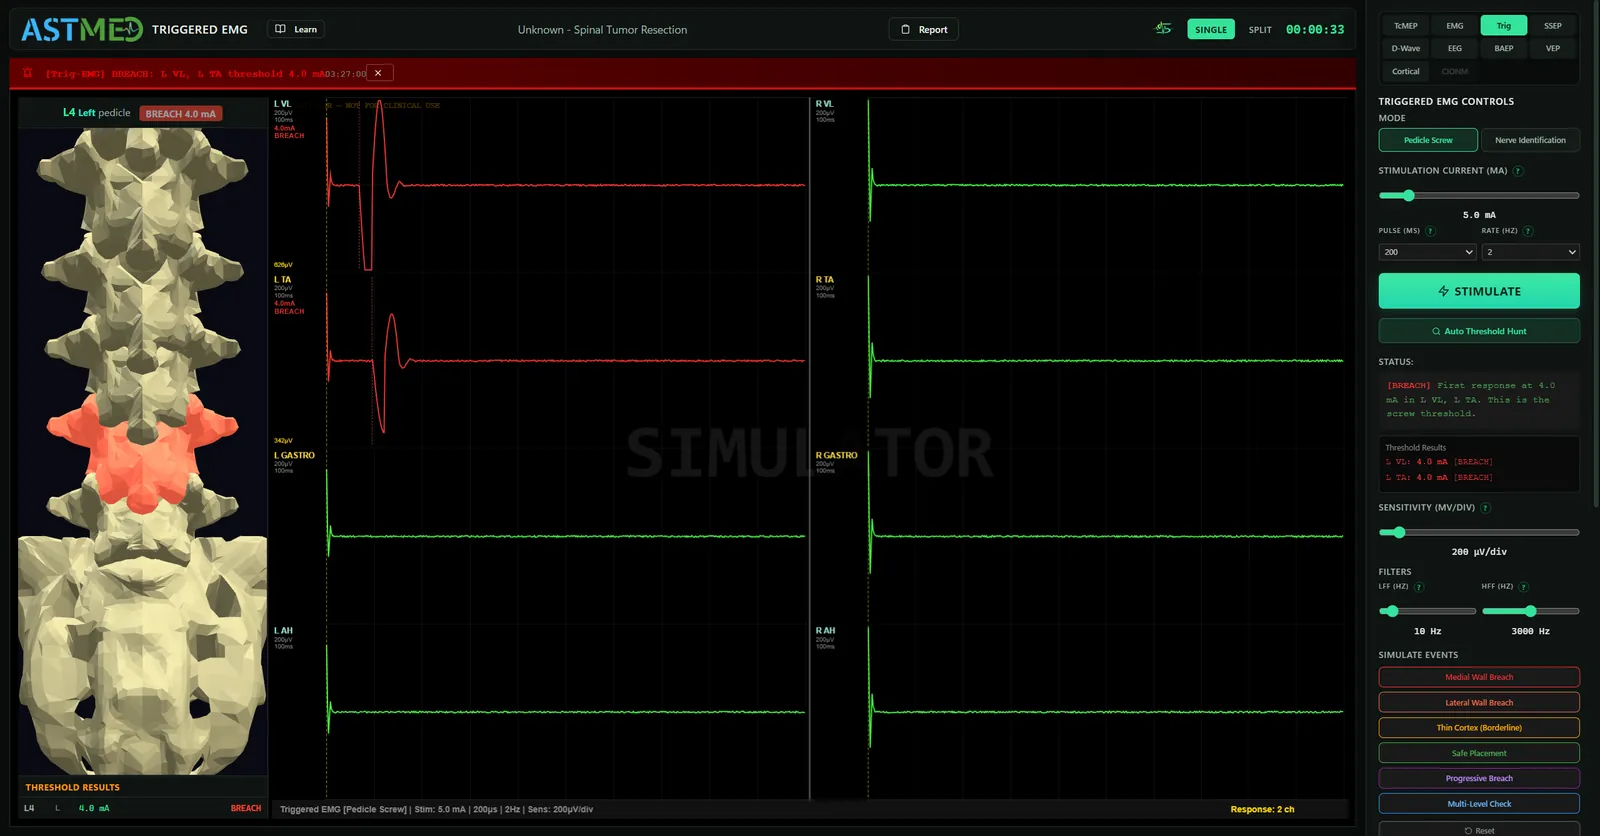This screenshot has height=836, width=1600.
Task: Select the Trig modality tab
Action: (x=1504, y=26)
